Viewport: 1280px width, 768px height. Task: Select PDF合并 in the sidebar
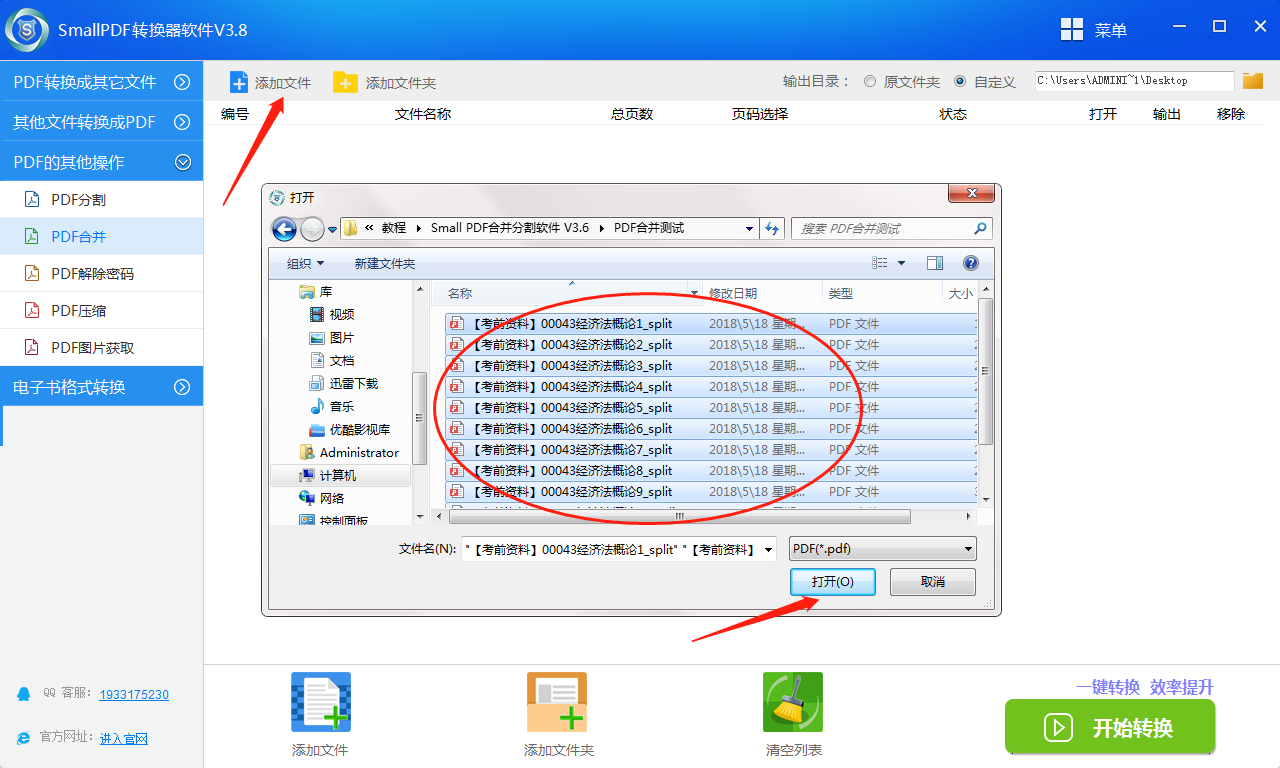101,236
